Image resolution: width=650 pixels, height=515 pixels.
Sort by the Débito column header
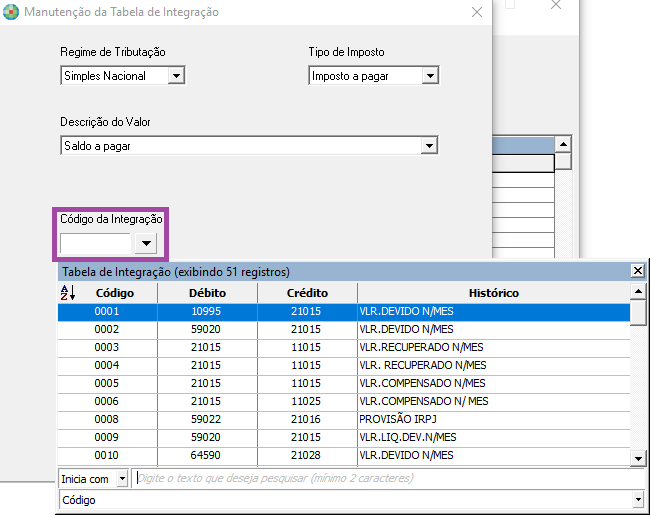(207, 293)
